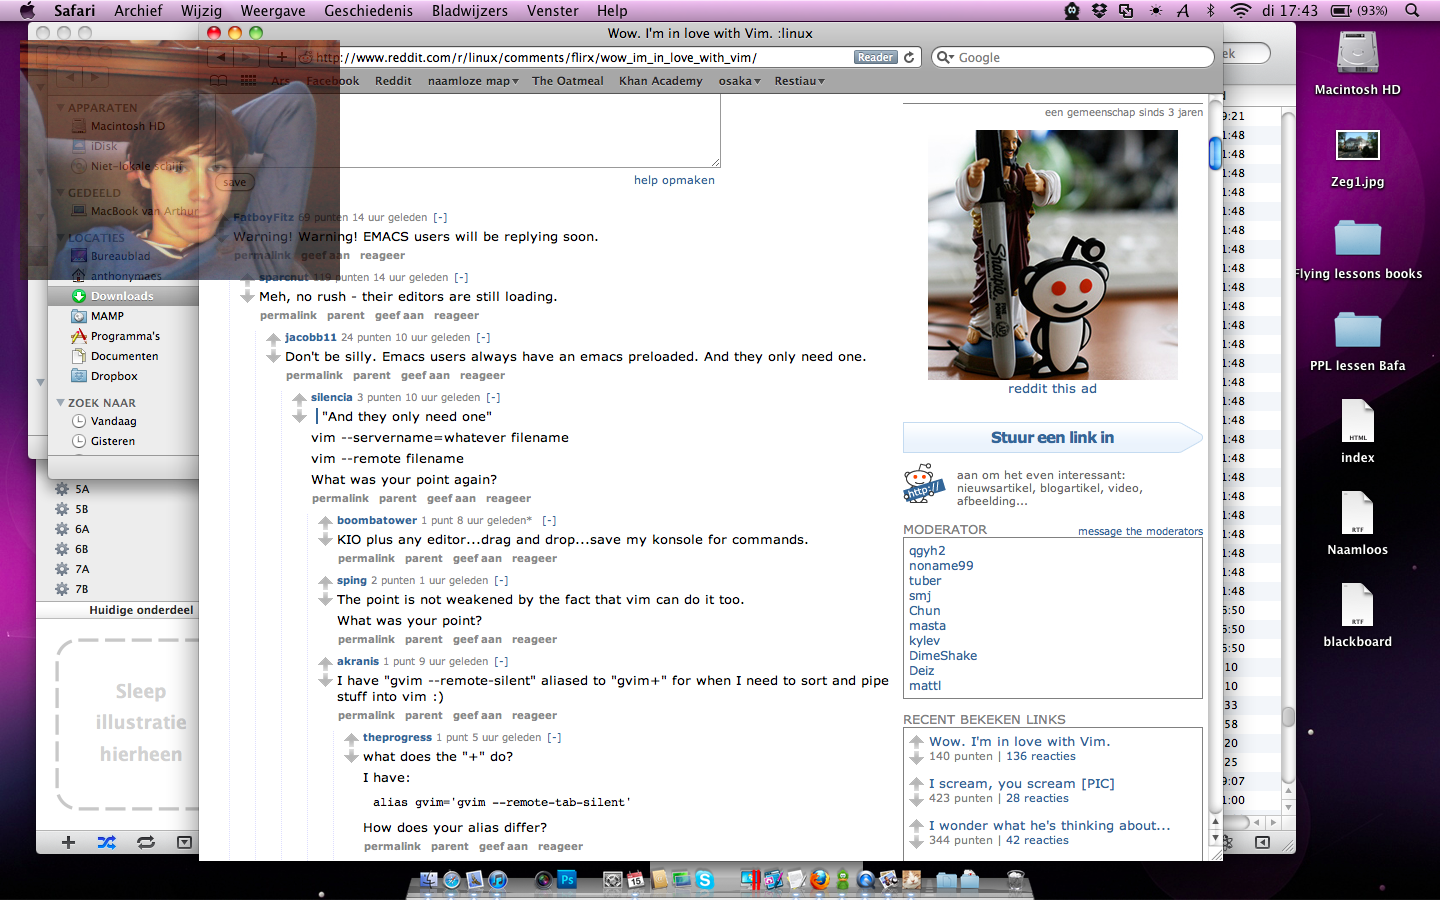Toggle the iTunes repeat button

[x=146, y=842]
